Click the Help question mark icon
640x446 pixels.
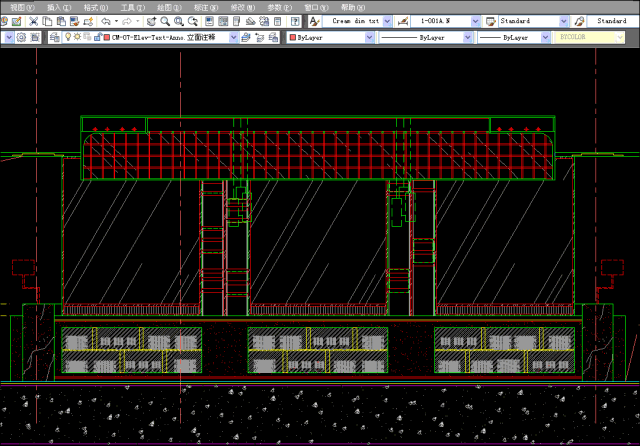[x=295, y=21]
